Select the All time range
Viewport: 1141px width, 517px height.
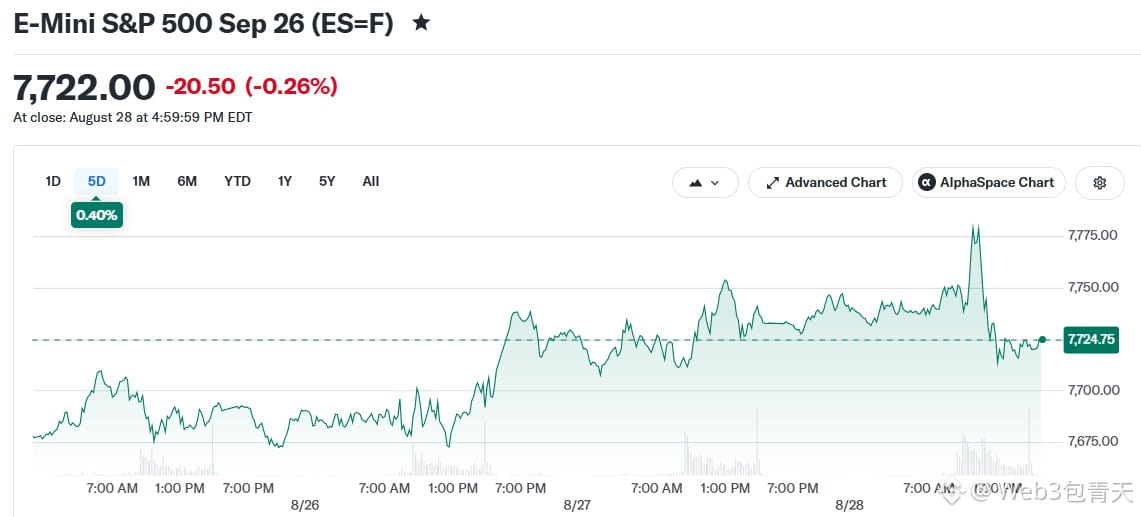[x=370, y=181]
